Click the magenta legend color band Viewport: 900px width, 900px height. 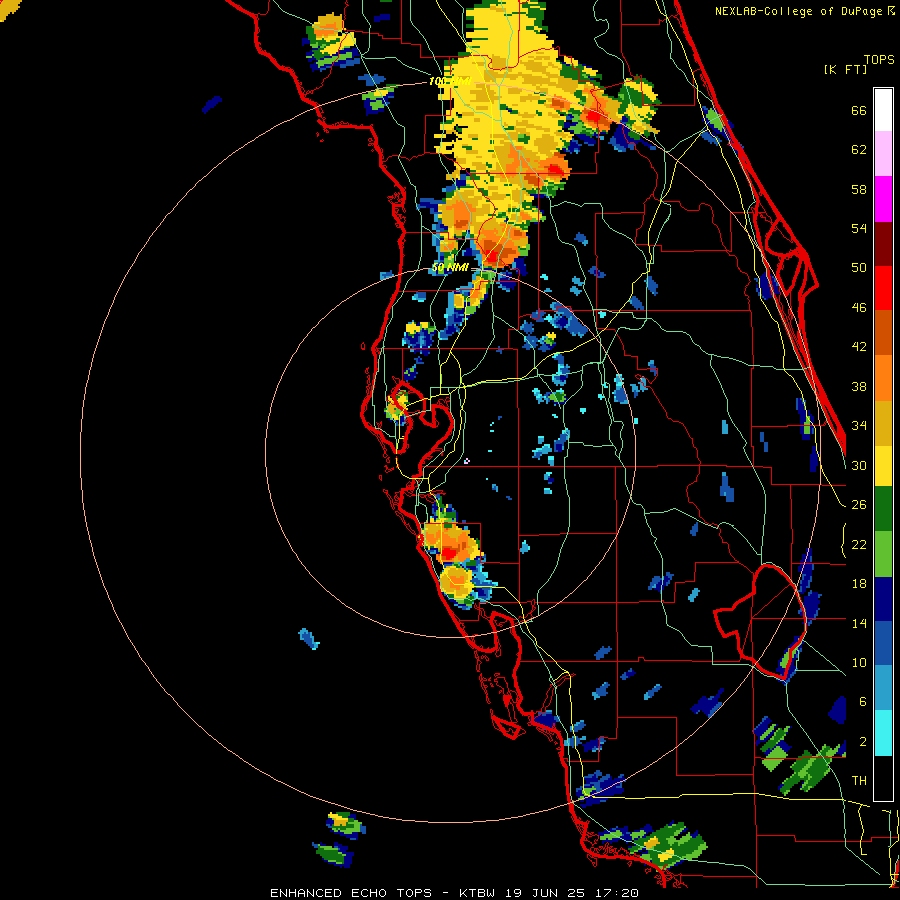pos(883,199)
